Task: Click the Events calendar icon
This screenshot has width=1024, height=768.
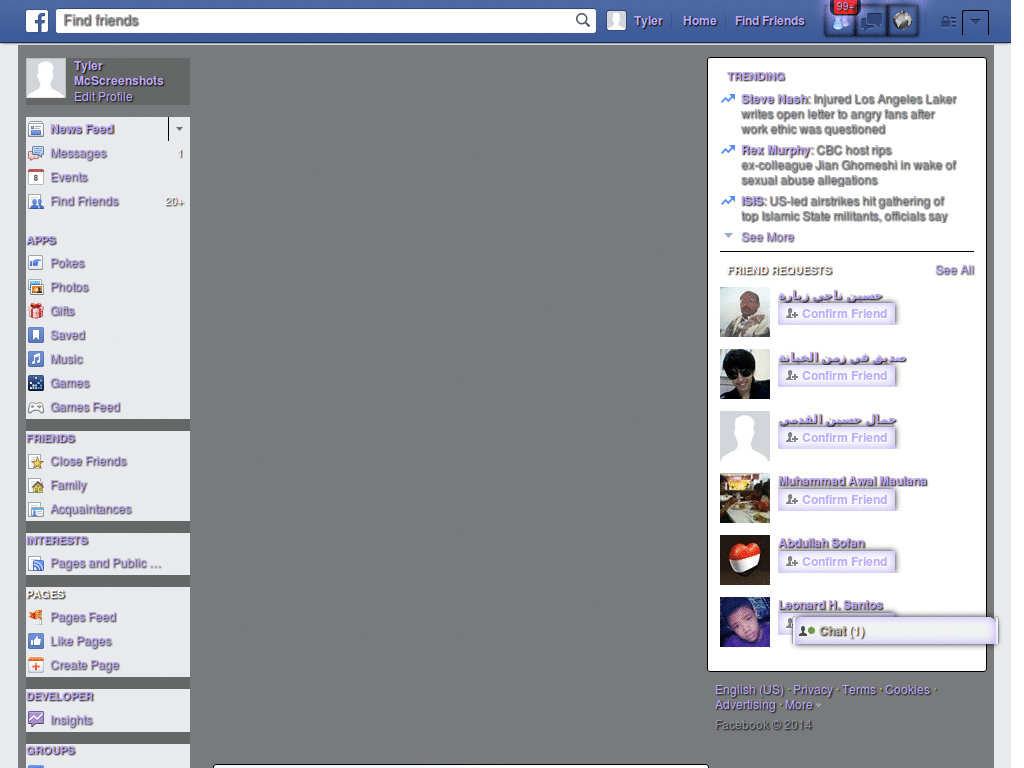Action: (x=37, y=178)
